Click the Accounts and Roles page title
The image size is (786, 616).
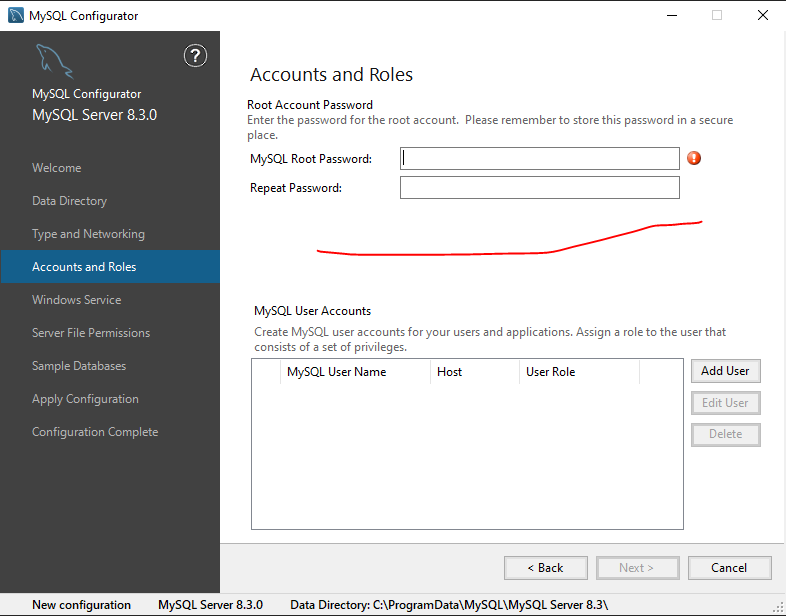331,75
